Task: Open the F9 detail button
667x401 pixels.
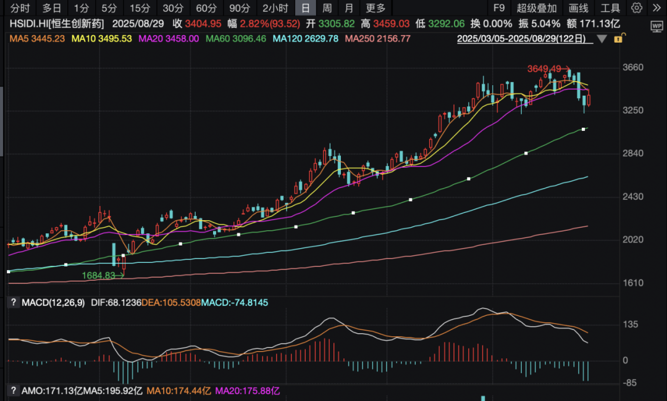Action: pyautogui.click(x=499, y=8)
